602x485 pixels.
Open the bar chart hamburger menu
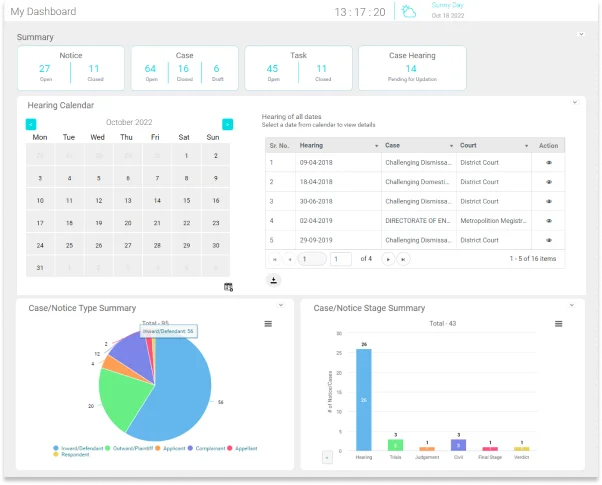(x=558, y=324)
